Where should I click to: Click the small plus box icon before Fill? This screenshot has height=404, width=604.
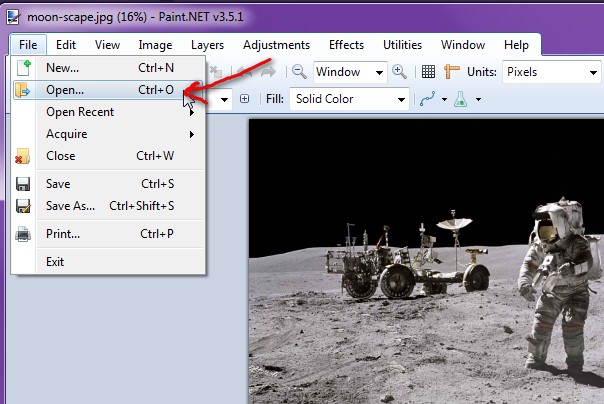[244, 99]
